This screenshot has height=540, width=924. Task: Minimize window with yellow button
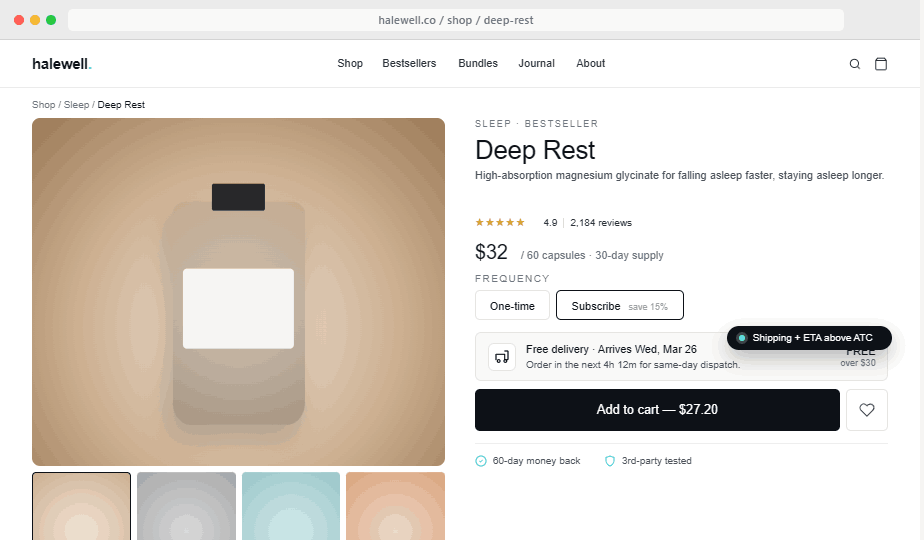pyautogui.click(x=35, y=20)
